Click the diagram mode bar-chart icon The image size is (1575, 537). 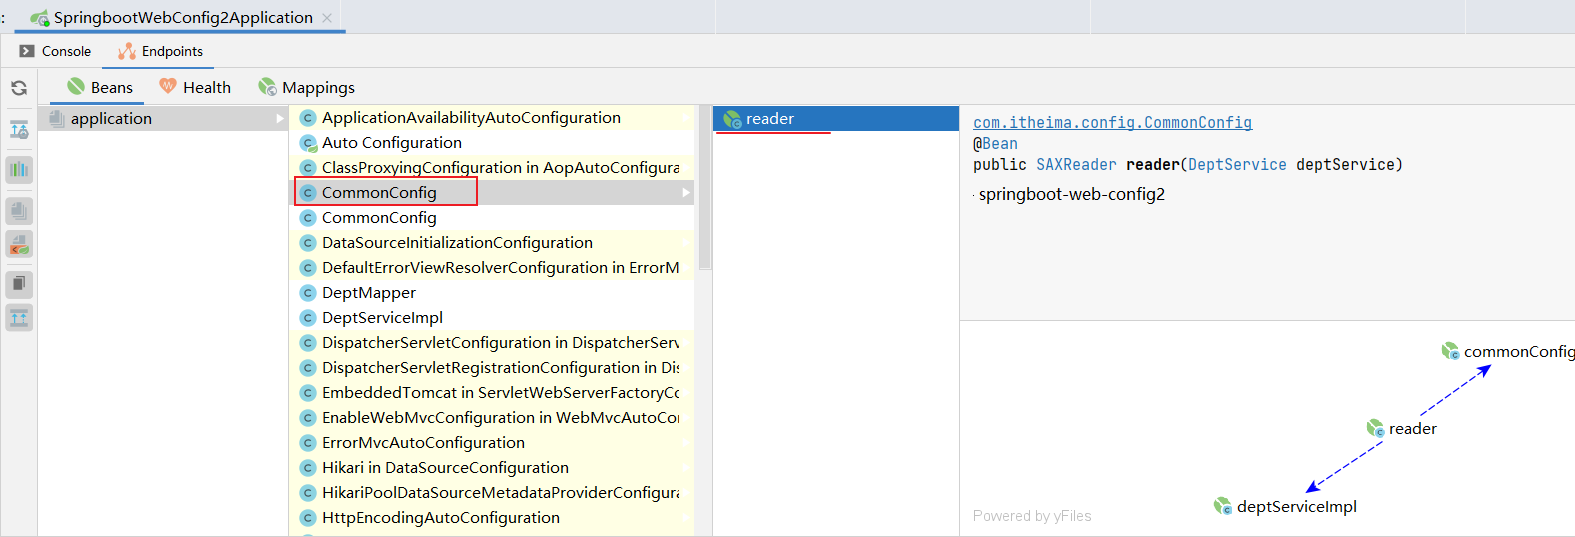tap(19, 169)
